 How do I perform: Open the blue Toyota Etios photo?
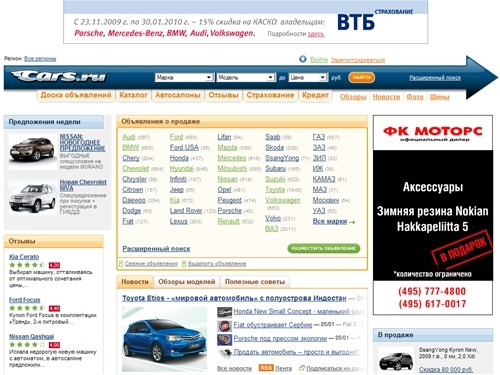click(x=164, y=339)
